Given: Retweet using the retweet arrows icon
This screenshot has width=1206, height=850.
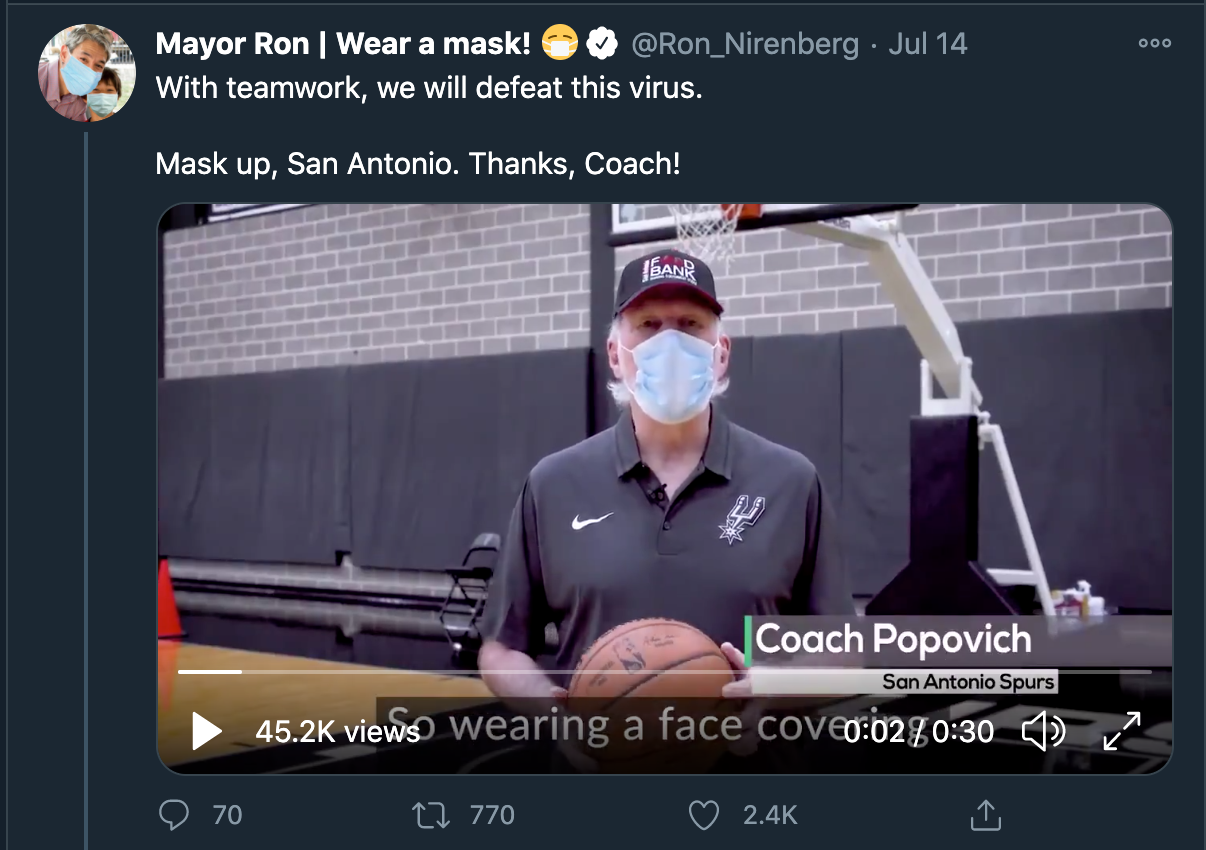Looking at the screenshot, I should coord(431,815).
